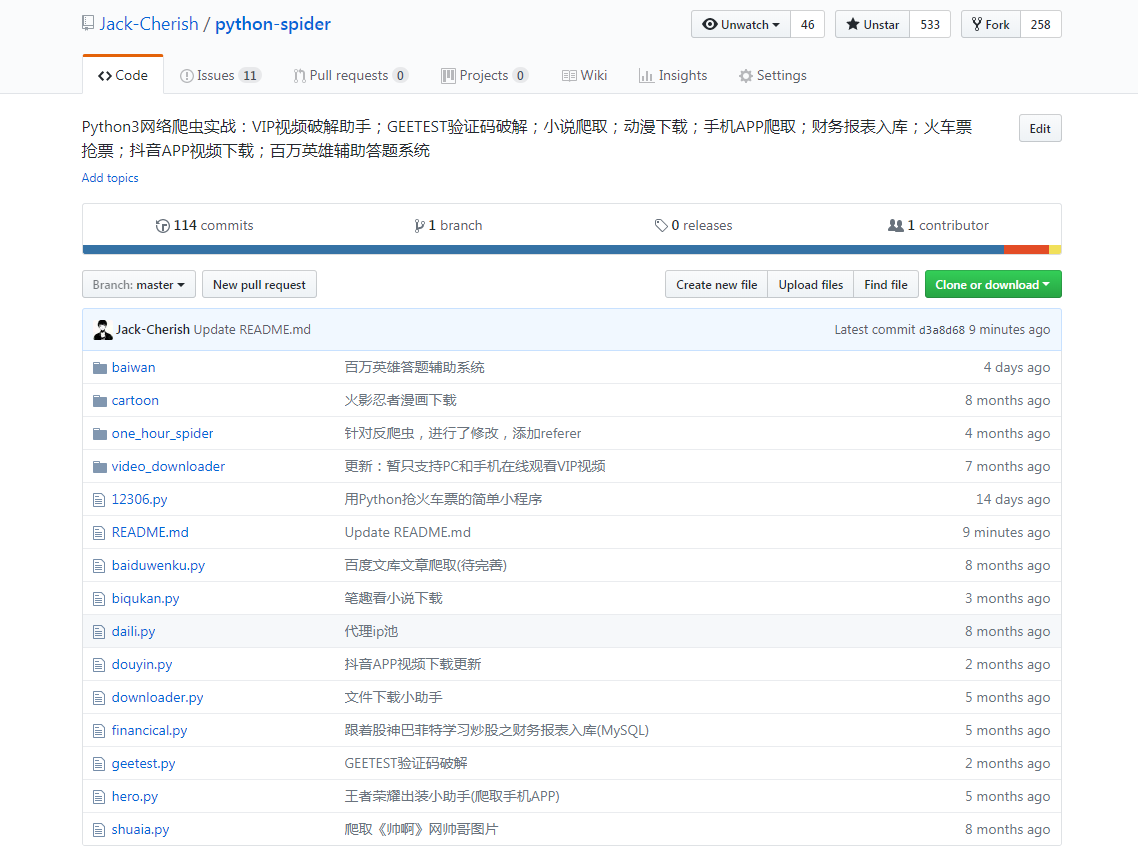Image resolution: width=1138 pixels, height=852 pixels.
Task: Expand the Clone or download menu
Action: pos(993,284)
